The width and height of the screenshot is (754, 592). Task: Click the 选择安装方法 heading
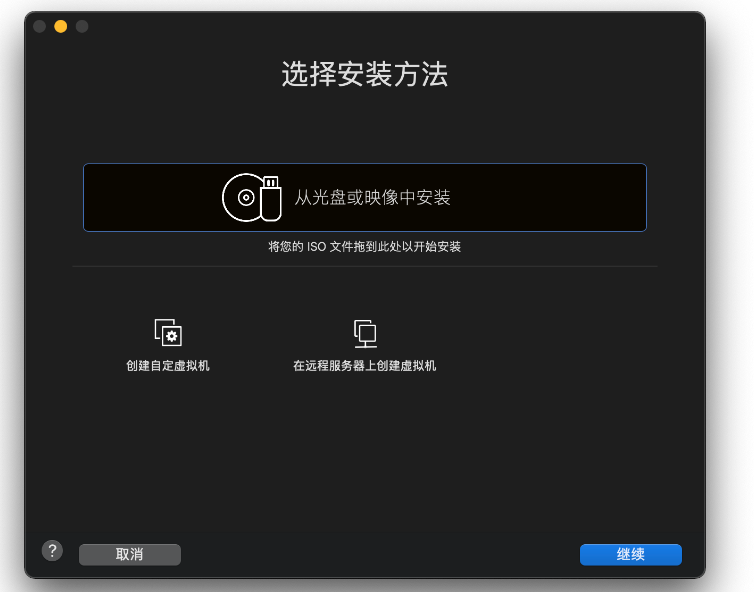[364, 74]
